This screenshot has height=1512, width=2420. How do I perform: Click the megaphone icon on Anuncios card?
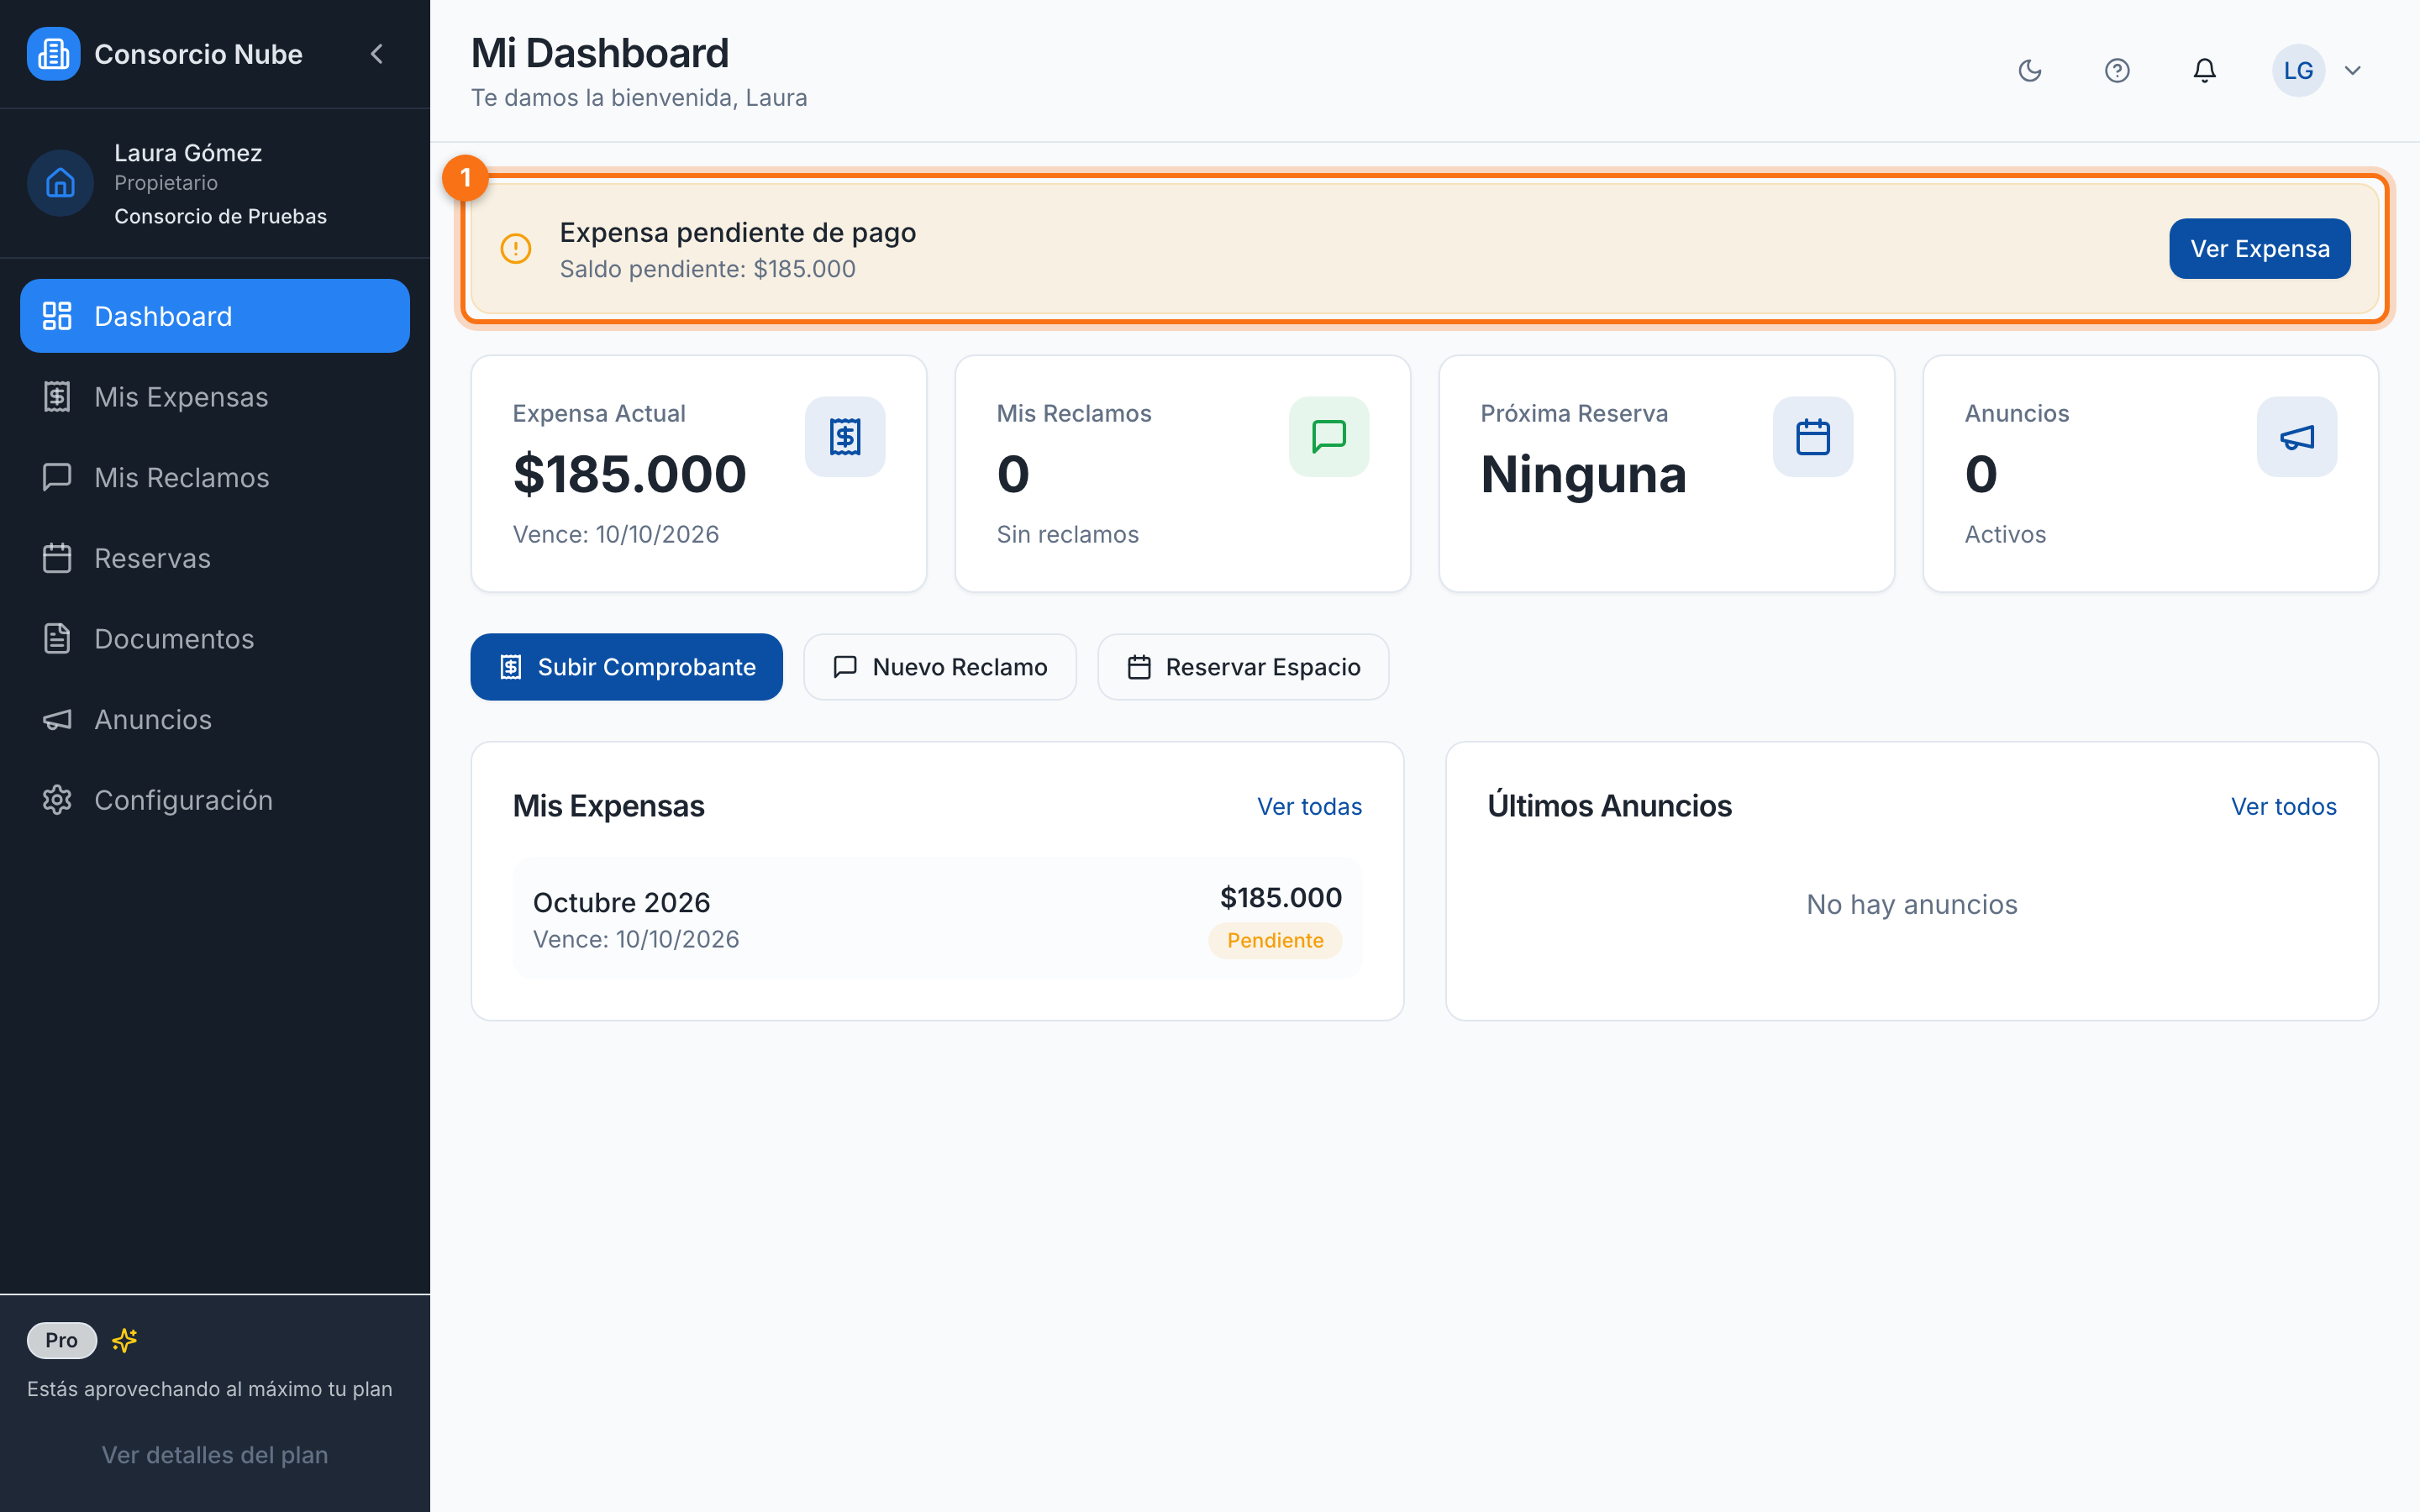2297,437
